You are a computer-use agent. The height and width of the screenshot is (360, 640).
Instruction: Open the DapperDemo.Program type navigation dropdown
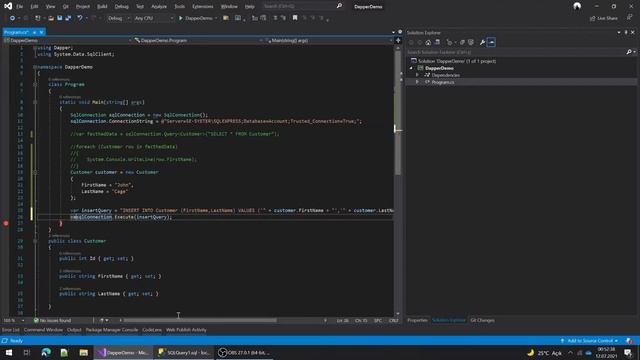click(198, 40)
